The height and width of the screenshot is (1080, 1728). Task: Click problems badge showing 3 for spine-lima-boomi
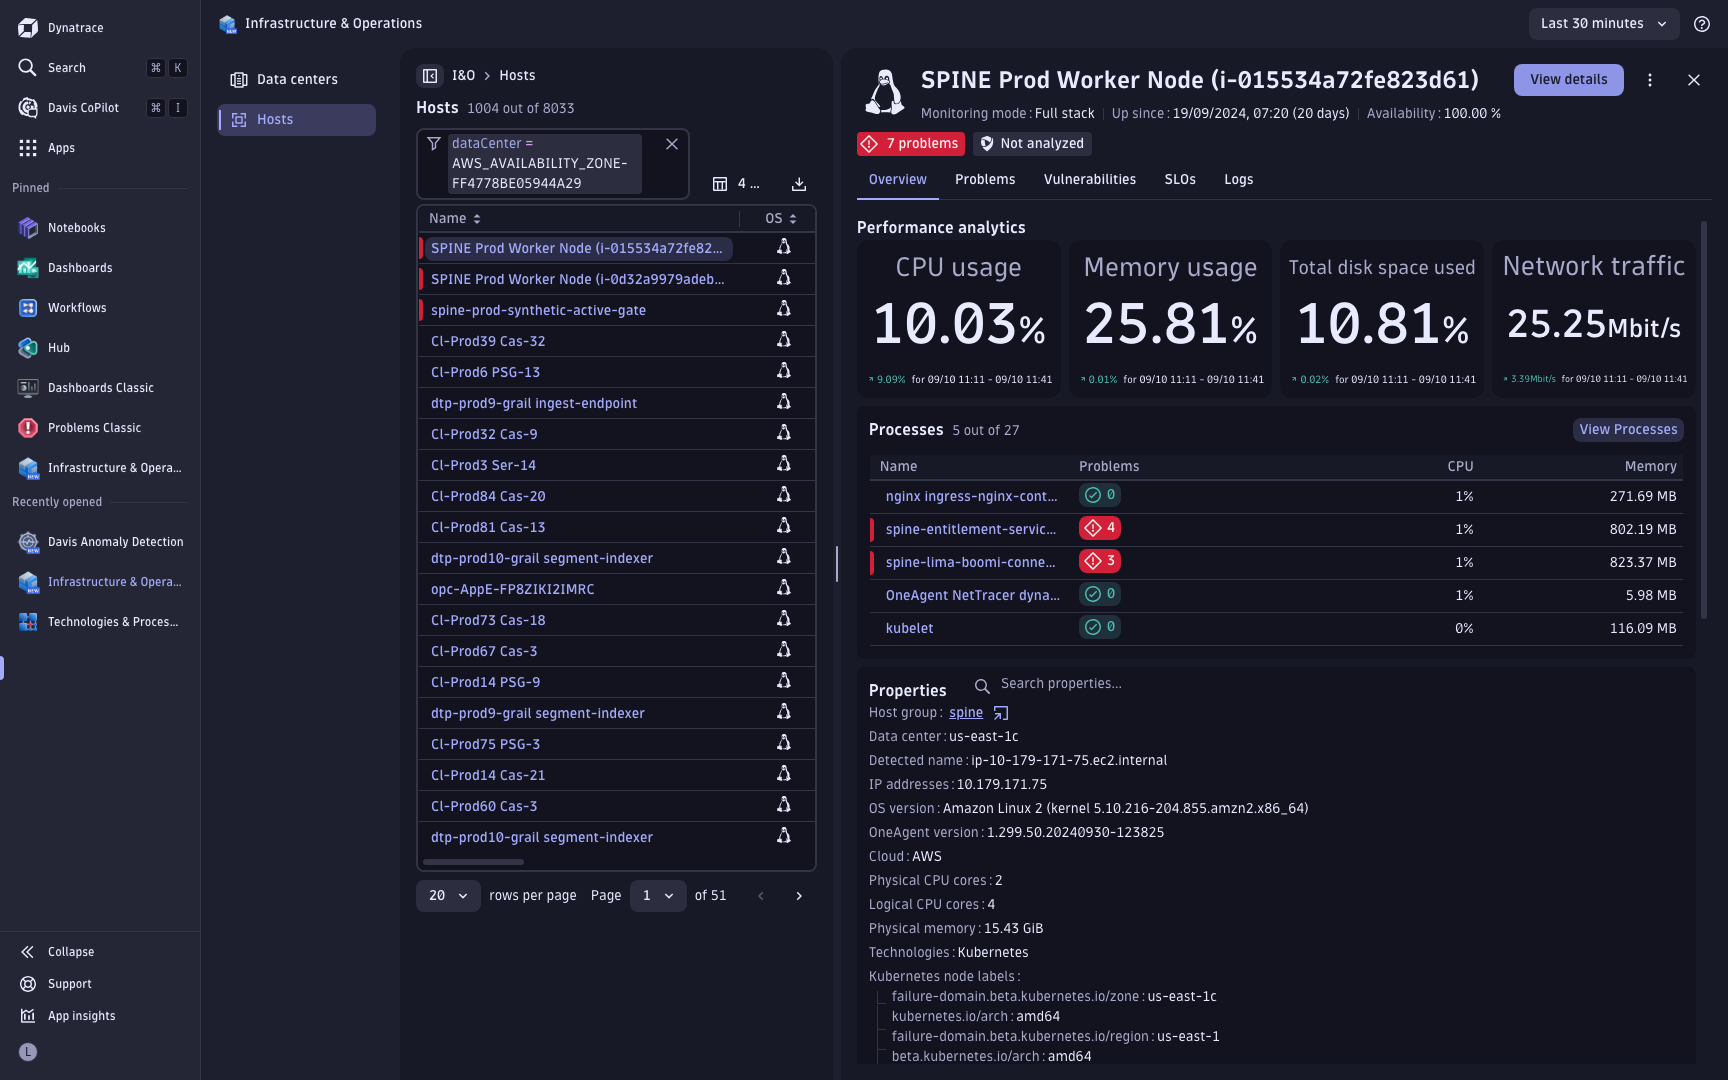pos(1100,561)
